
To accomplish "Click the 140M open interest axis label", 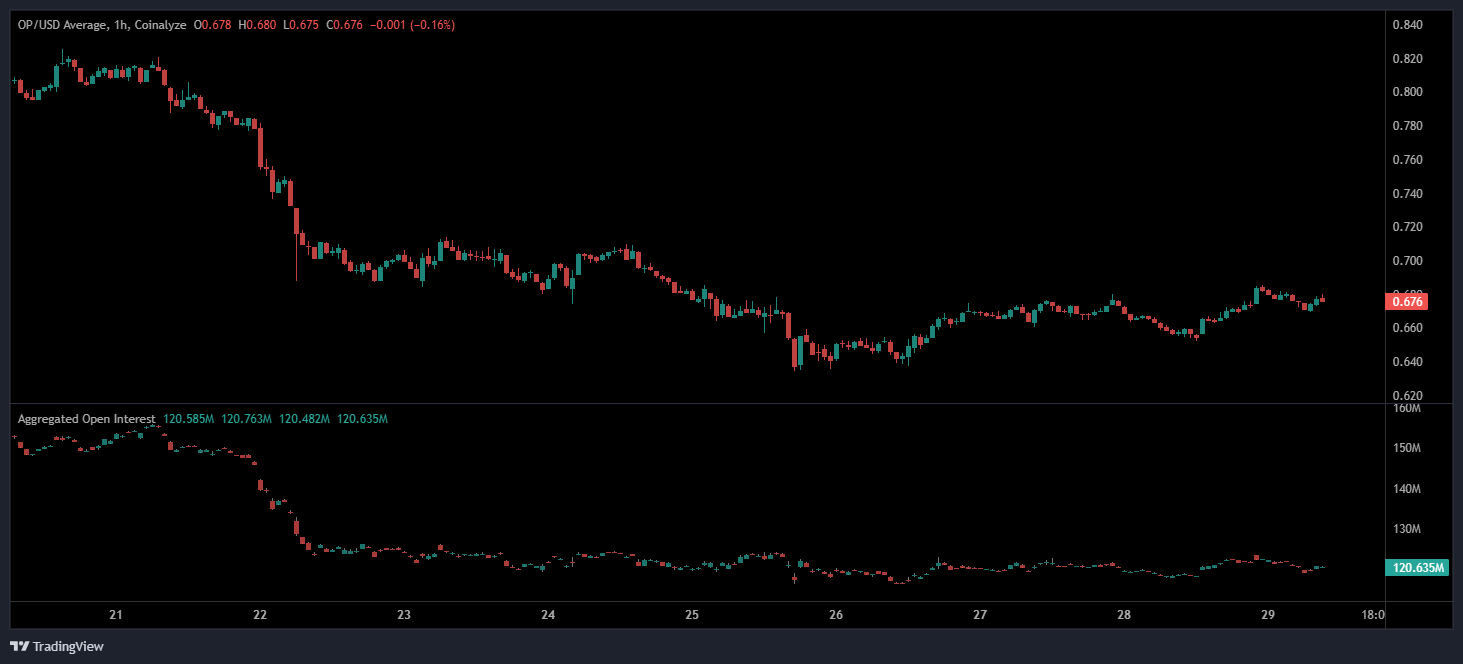I will coord(1406,489).
